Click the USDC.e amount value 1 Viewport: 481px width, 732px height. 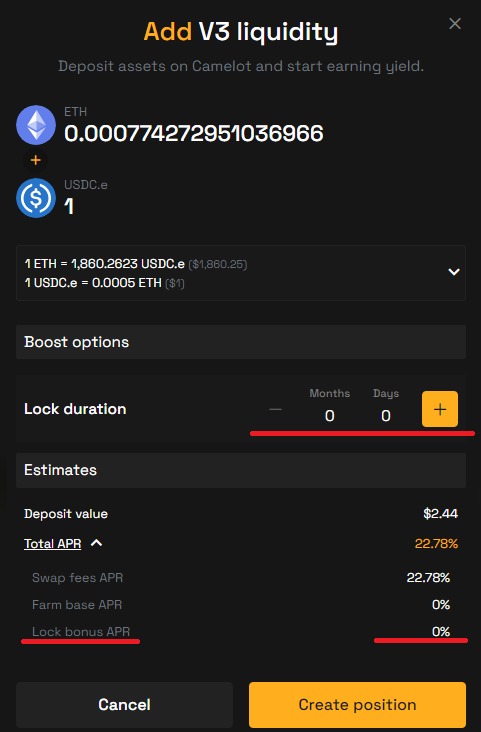tap(69, 206)
